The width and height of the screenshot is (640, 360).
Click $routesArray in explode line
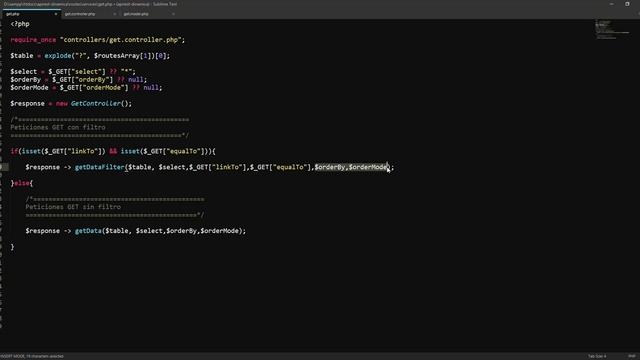click(x=117, y=56)
